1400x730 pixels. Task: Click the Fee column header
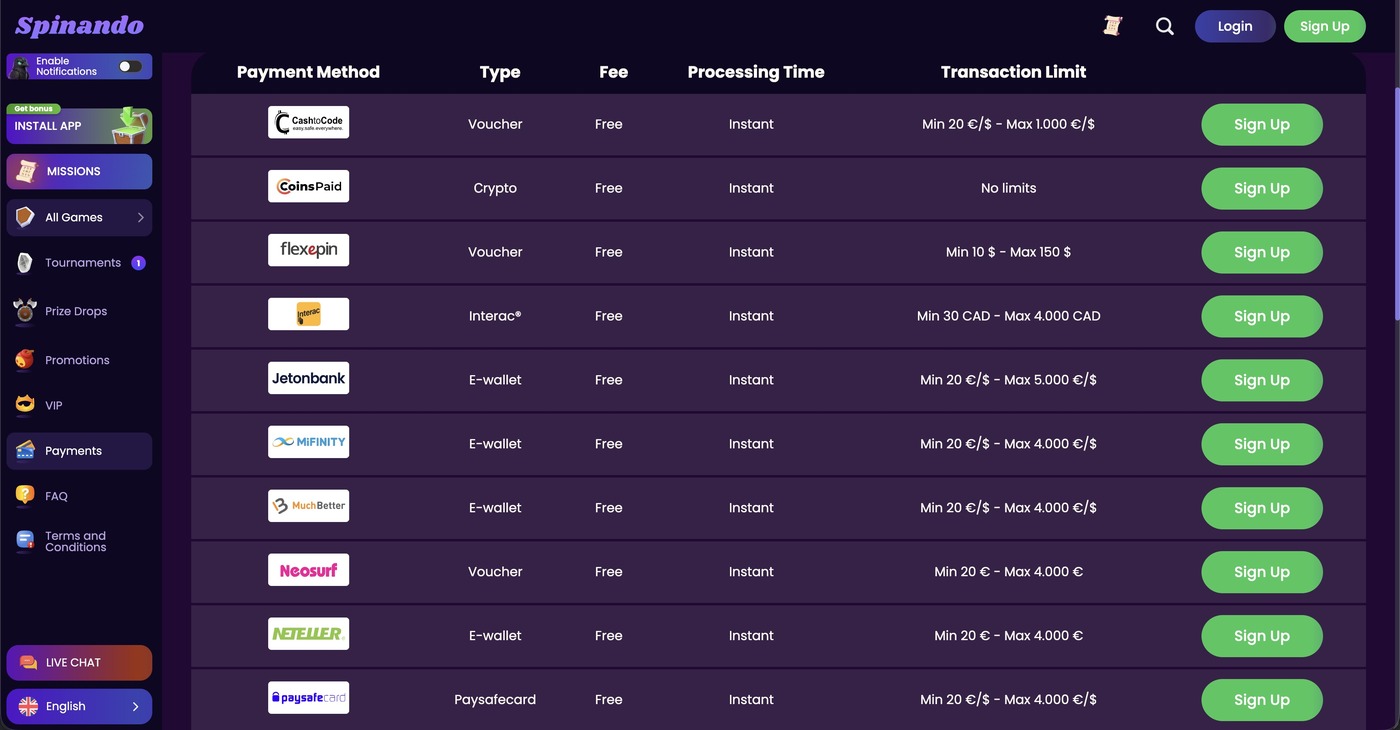(x=613, y=72)
